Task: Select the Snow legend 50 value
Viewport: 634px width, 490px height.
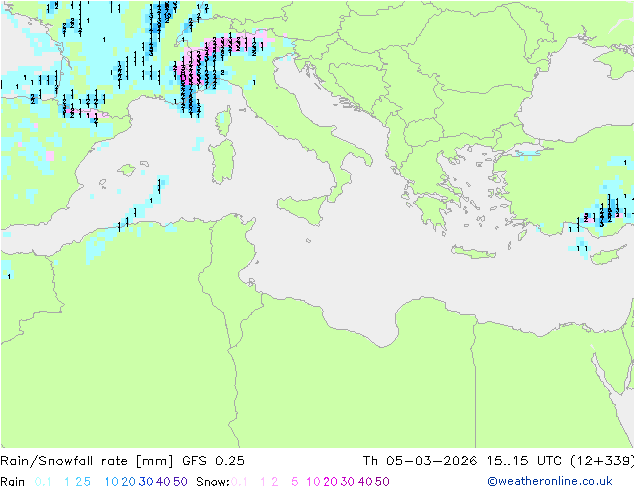Action: [382, 482]
